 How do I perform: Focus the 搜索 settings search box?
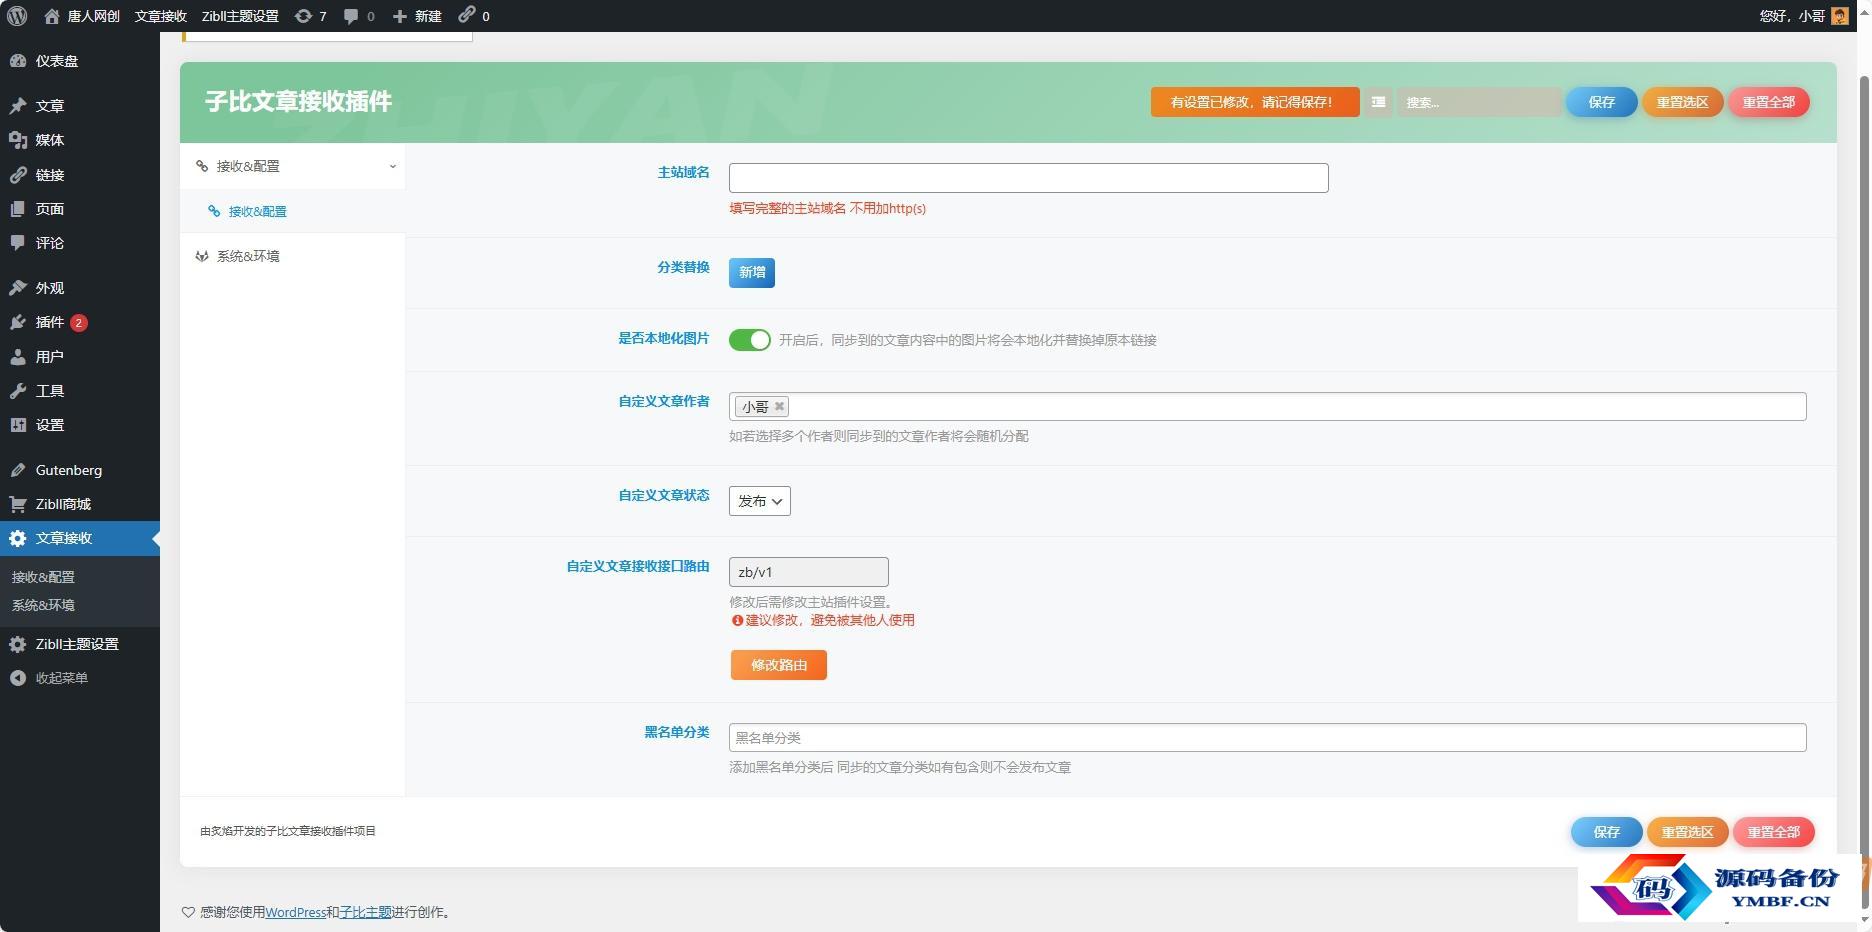click(x=1479, y=102)
